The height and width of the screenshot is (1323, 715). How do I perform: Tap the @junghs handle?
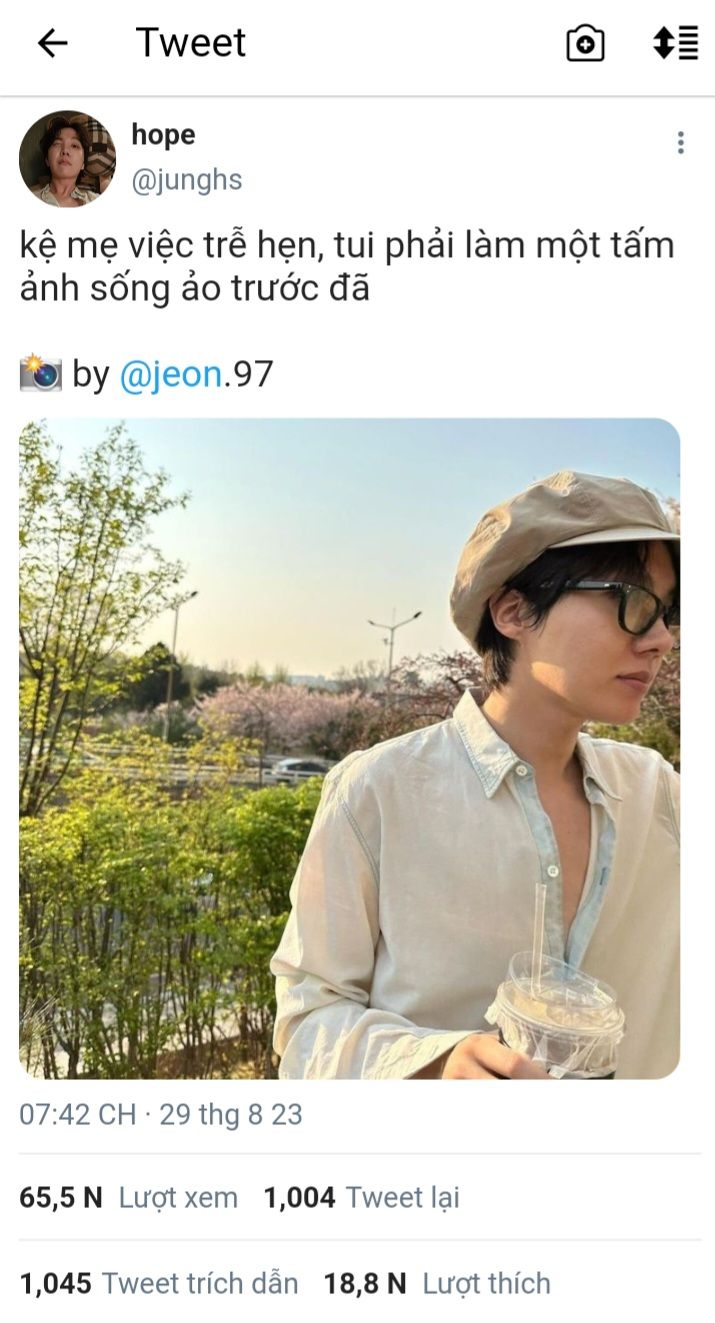coord(187,180)
